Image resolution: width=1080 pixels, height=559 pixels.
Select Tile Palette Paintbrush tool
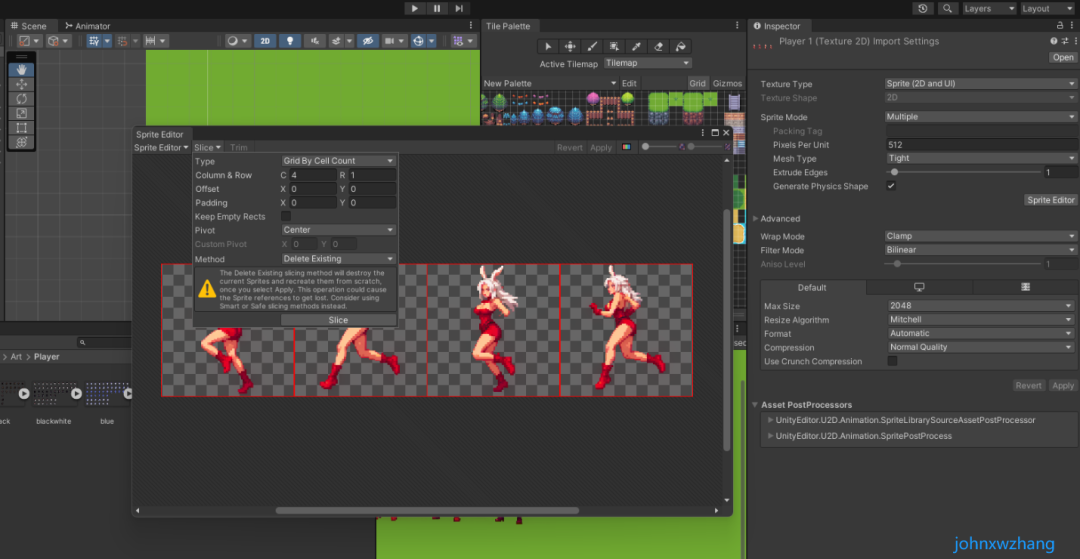tap(592, 47)
